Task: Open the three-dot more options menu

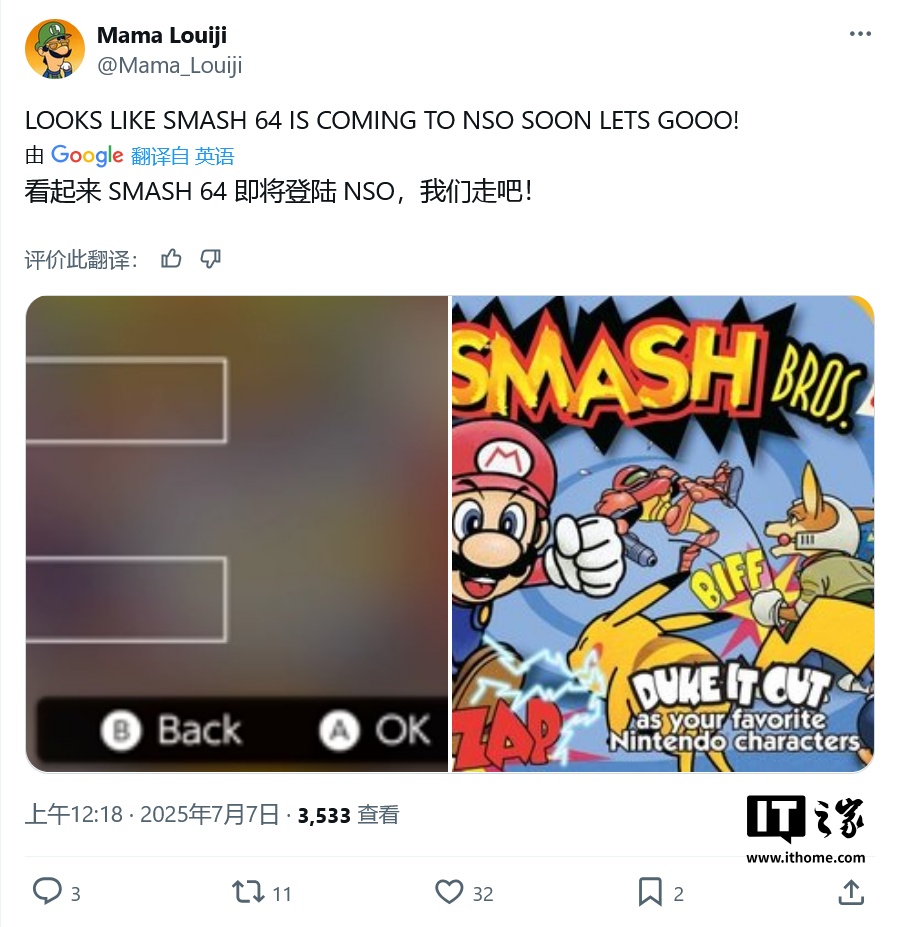Action: pos(860,34)
